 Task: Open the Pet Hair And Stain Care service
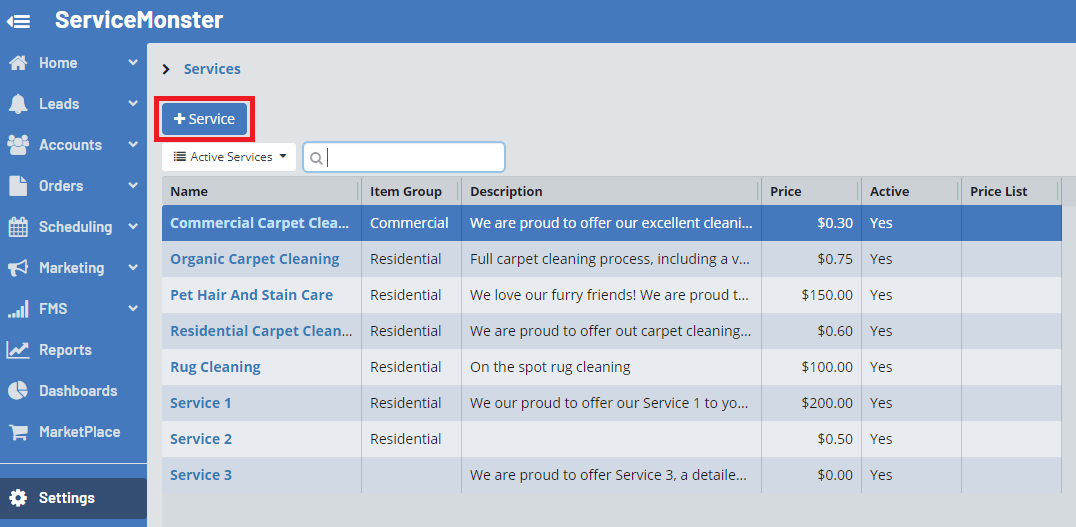click(251, 295)
